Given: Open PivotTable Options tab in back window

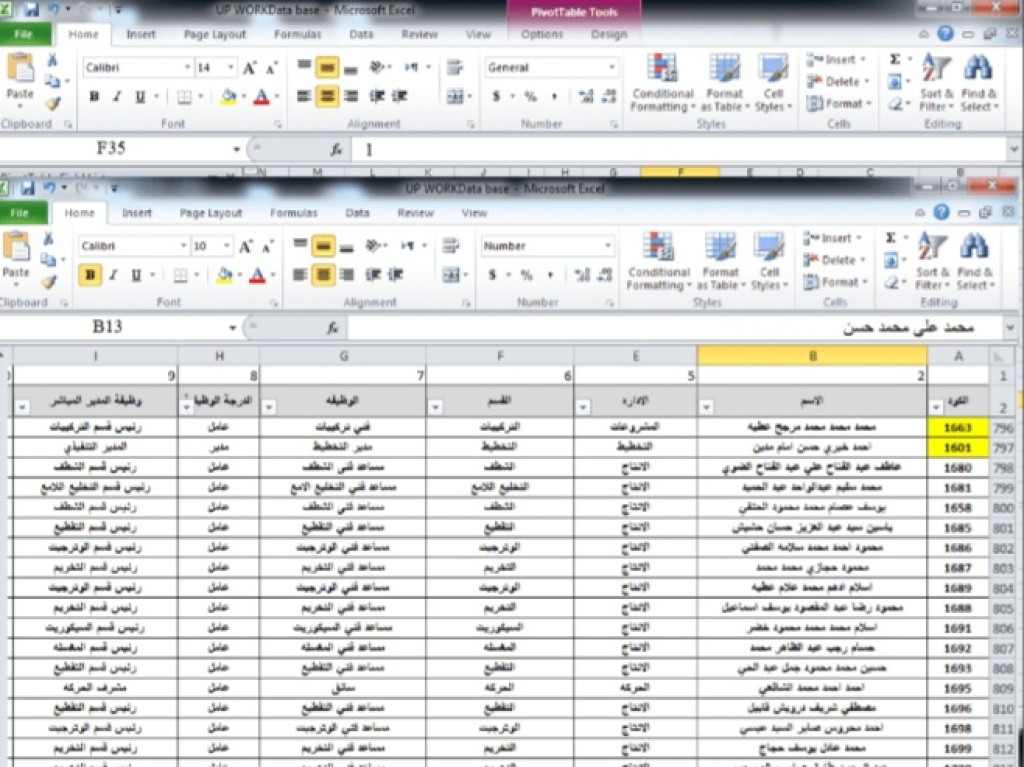Looking at the screenshot, I should pyautogui.click(x=541, y=35).
